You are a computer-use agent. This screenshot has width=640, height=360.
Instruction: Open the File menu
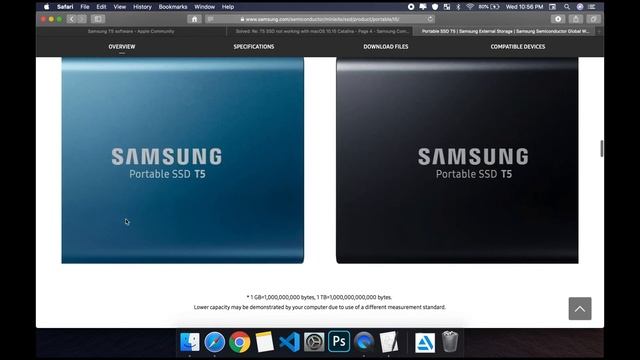click(85, 7)
